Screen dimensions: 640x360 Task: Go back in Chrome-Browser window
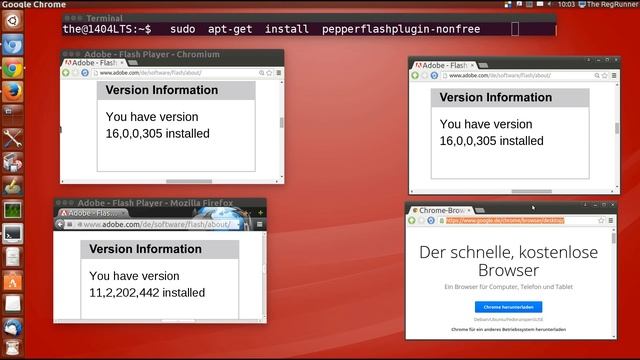pos(412,220)
